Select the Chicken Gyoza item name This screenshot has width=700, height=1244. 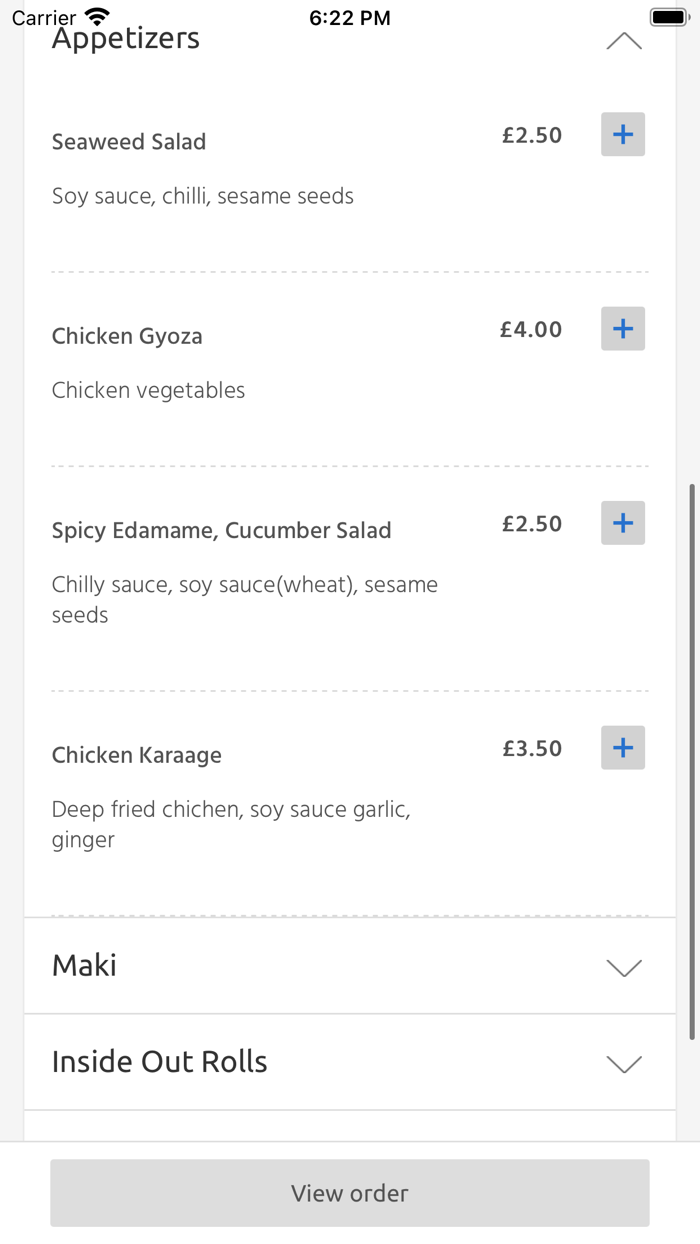126,336
